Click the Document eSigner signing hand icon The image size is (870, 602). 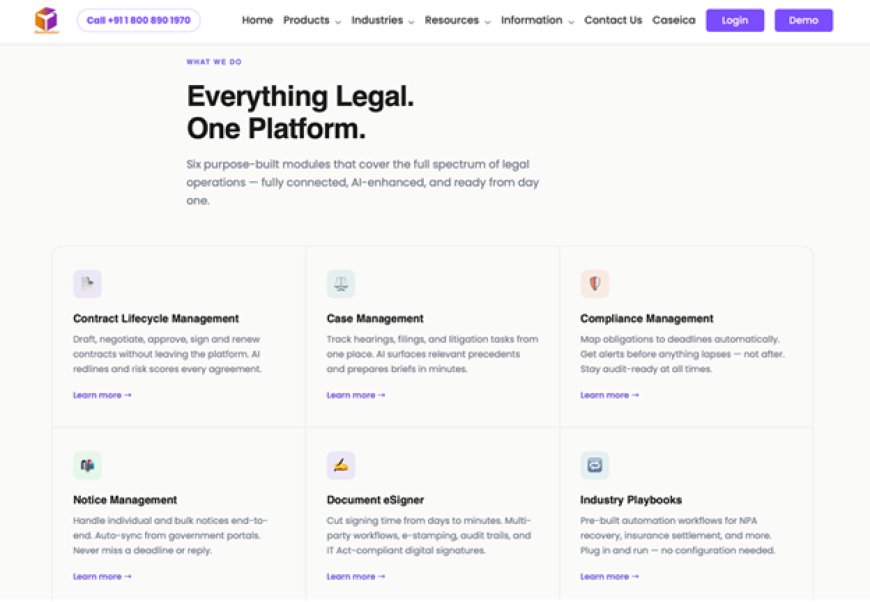click(341, 466)
